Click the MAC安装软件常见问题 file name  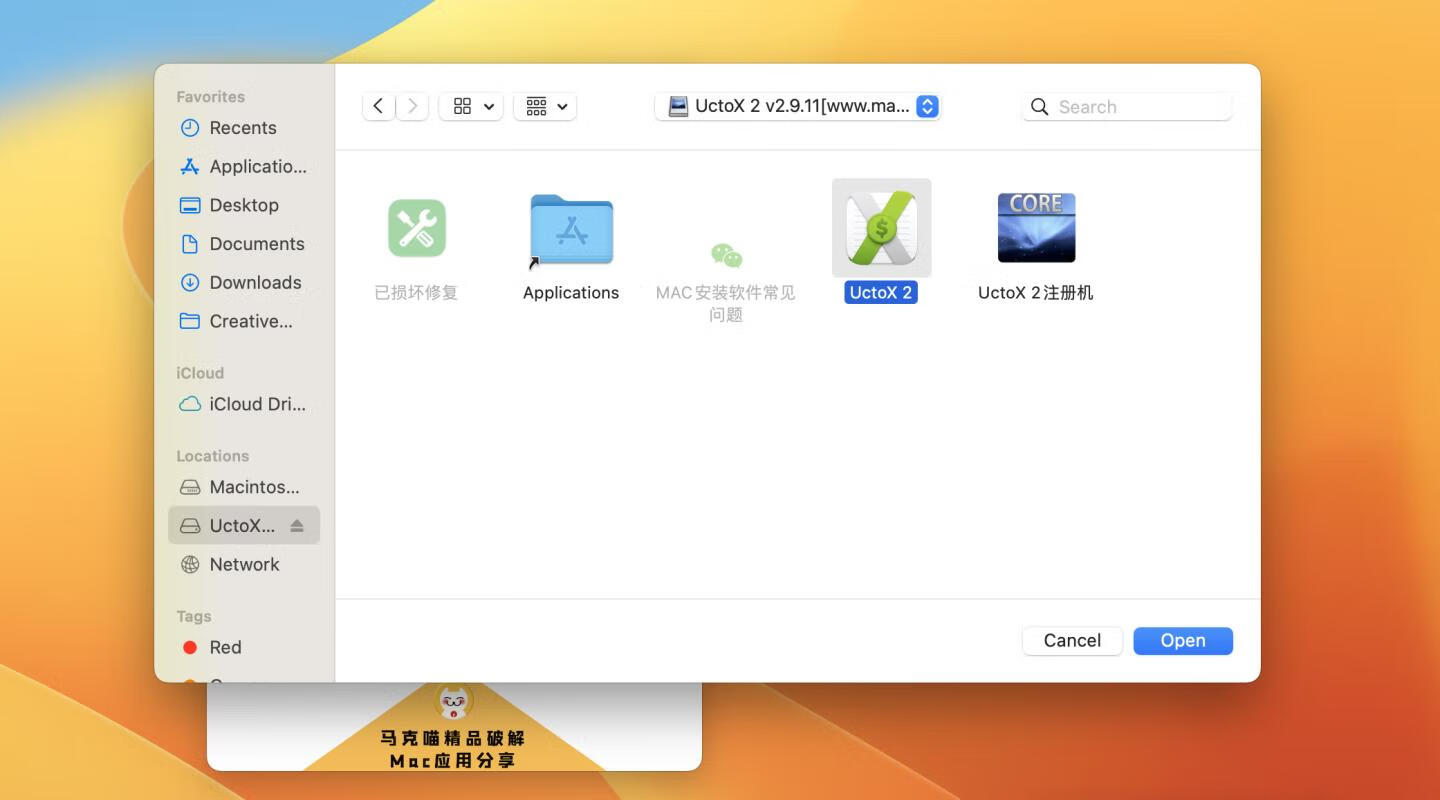click(x=726, y=304)
